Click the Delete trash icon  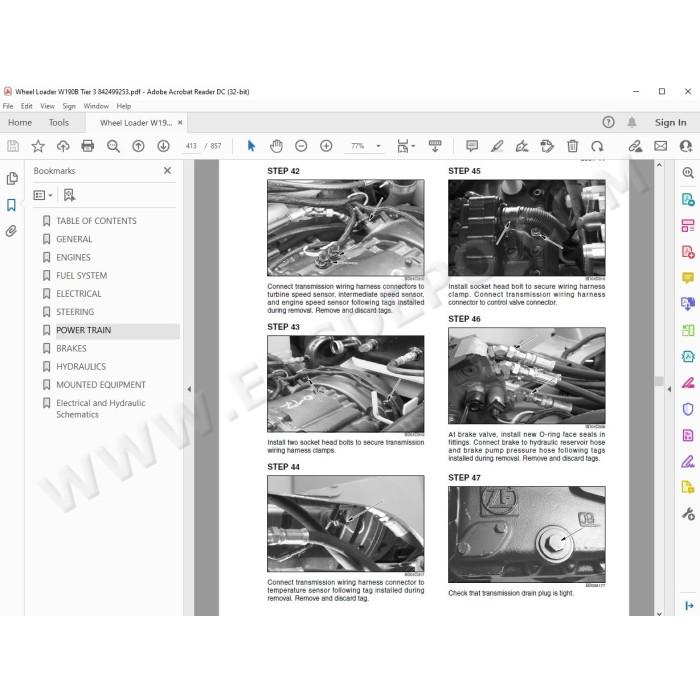pyautogui.click(x=572, y=146)
